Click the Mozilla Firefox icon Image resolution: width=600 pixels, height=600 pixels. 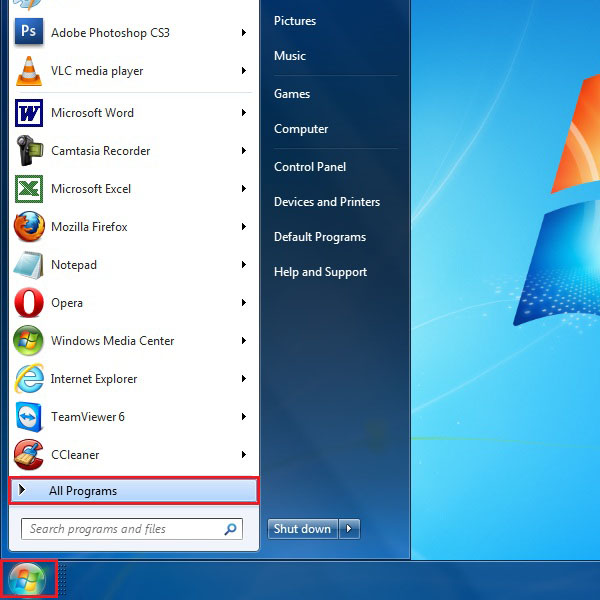click(x=29, y=227)
